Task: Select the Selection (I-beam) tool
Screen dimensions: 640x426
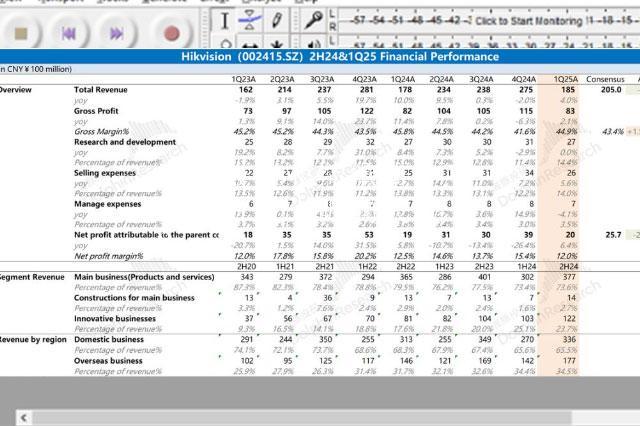Action: [x=224, y=20]
